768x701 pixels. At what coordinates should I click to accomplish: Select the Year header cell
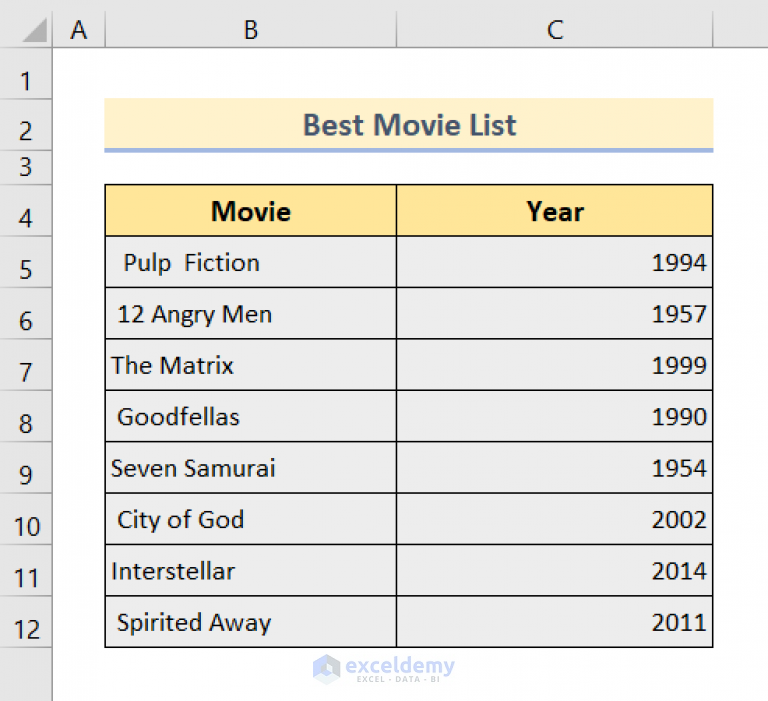pos(554,211)
